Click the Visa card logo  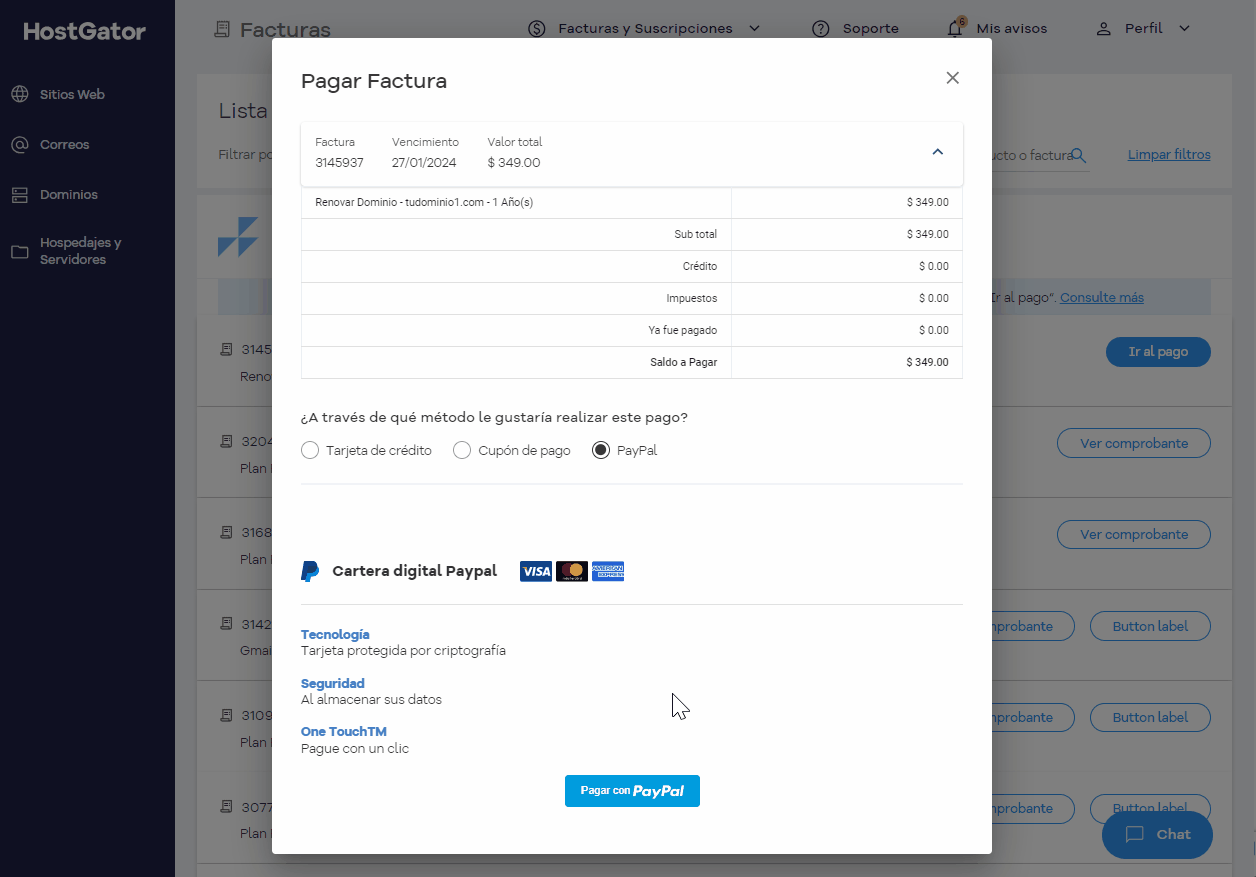point(536,571)
